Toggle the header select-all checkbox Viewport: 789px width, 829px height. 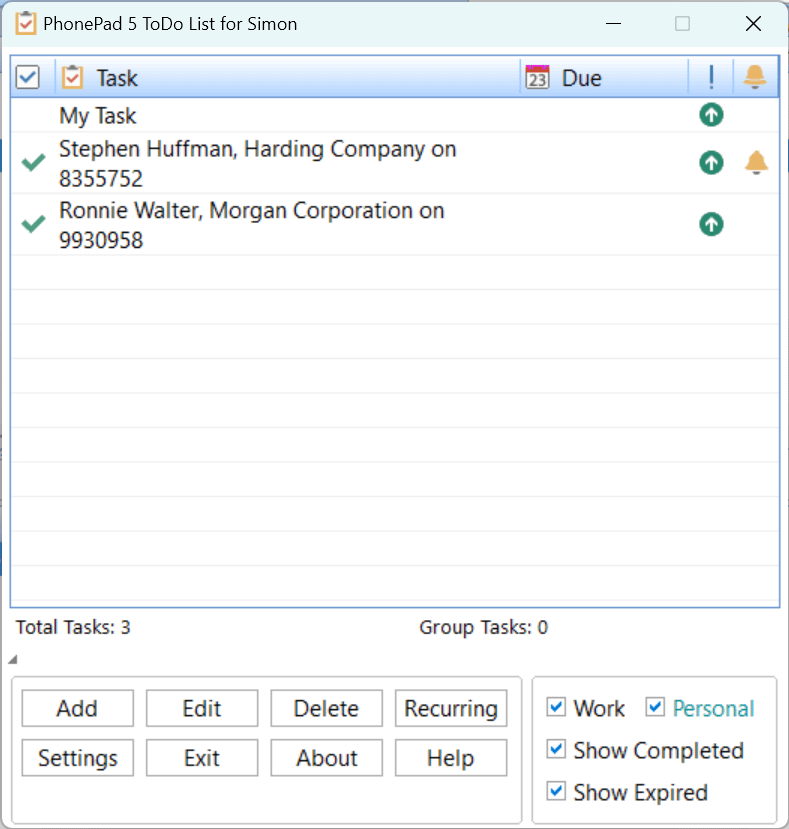[27, 77]
